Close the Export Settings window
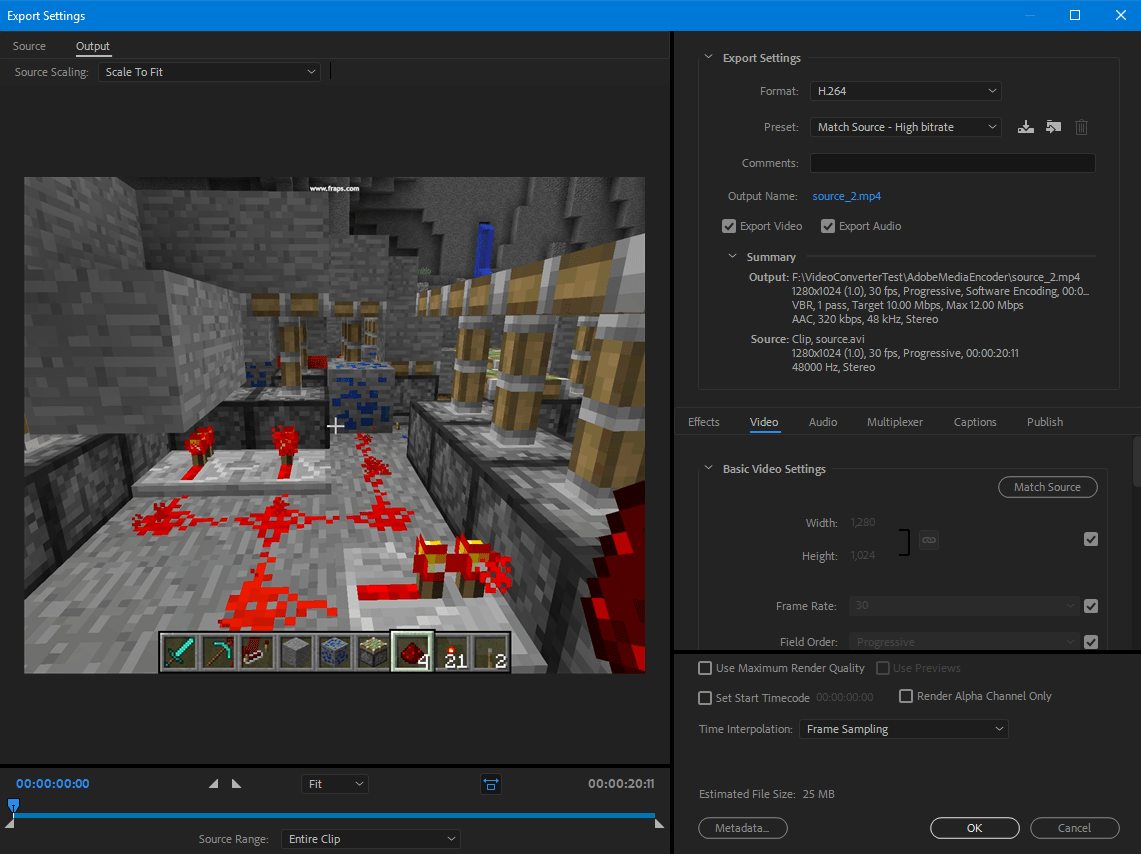The height and width of the screenshot is (854, 1141). pos(1121,15)
